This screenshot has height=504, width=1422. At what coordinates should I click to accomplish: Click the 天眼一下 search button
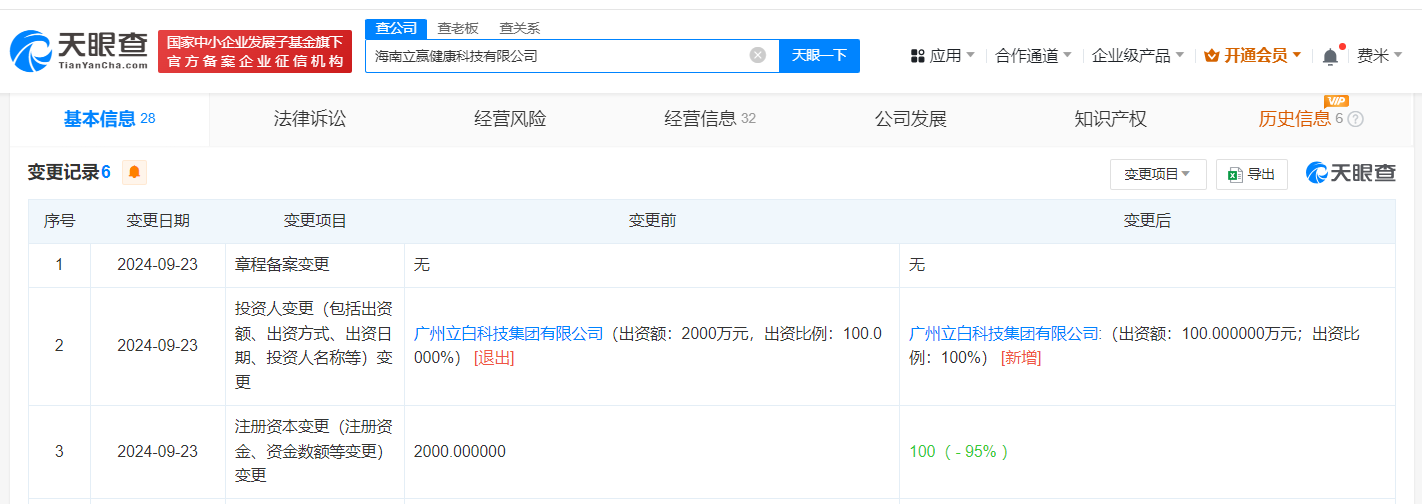coord(819,56)
